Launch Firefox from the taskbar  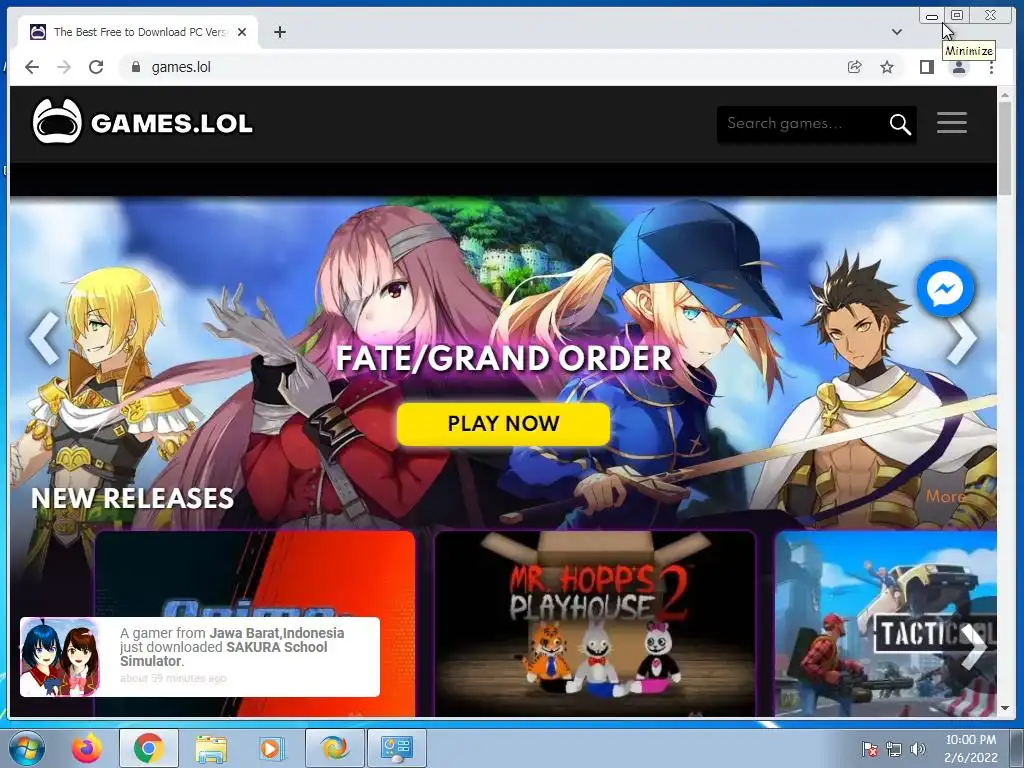[87, 748]
